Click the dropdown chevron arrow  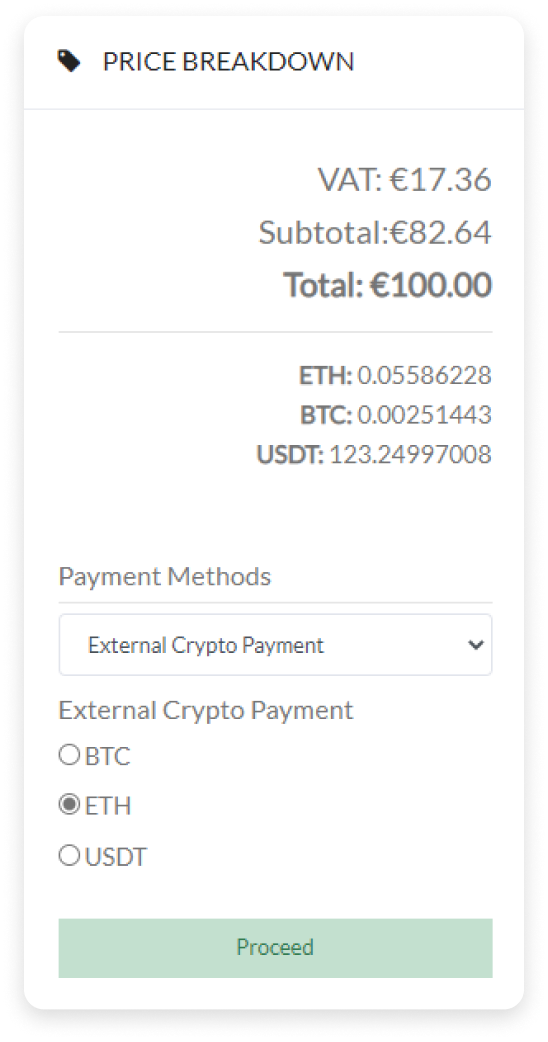coord(476,645)
